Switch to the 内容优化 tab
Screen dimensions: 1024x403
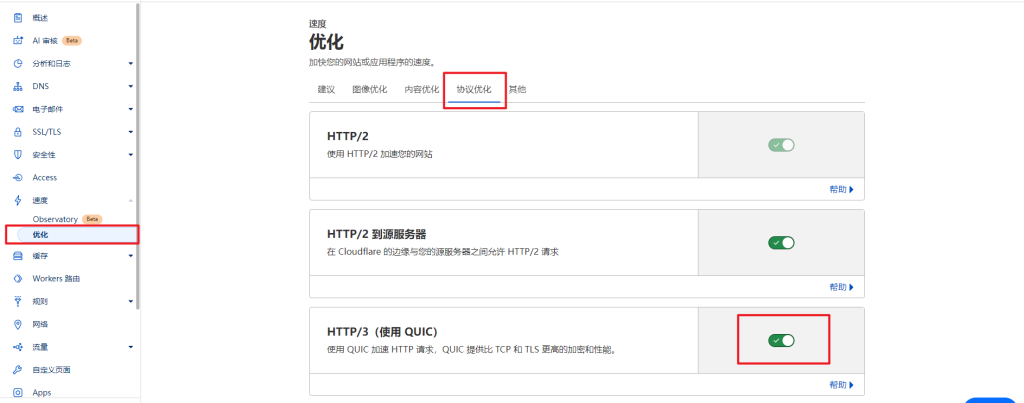(422, 89)
